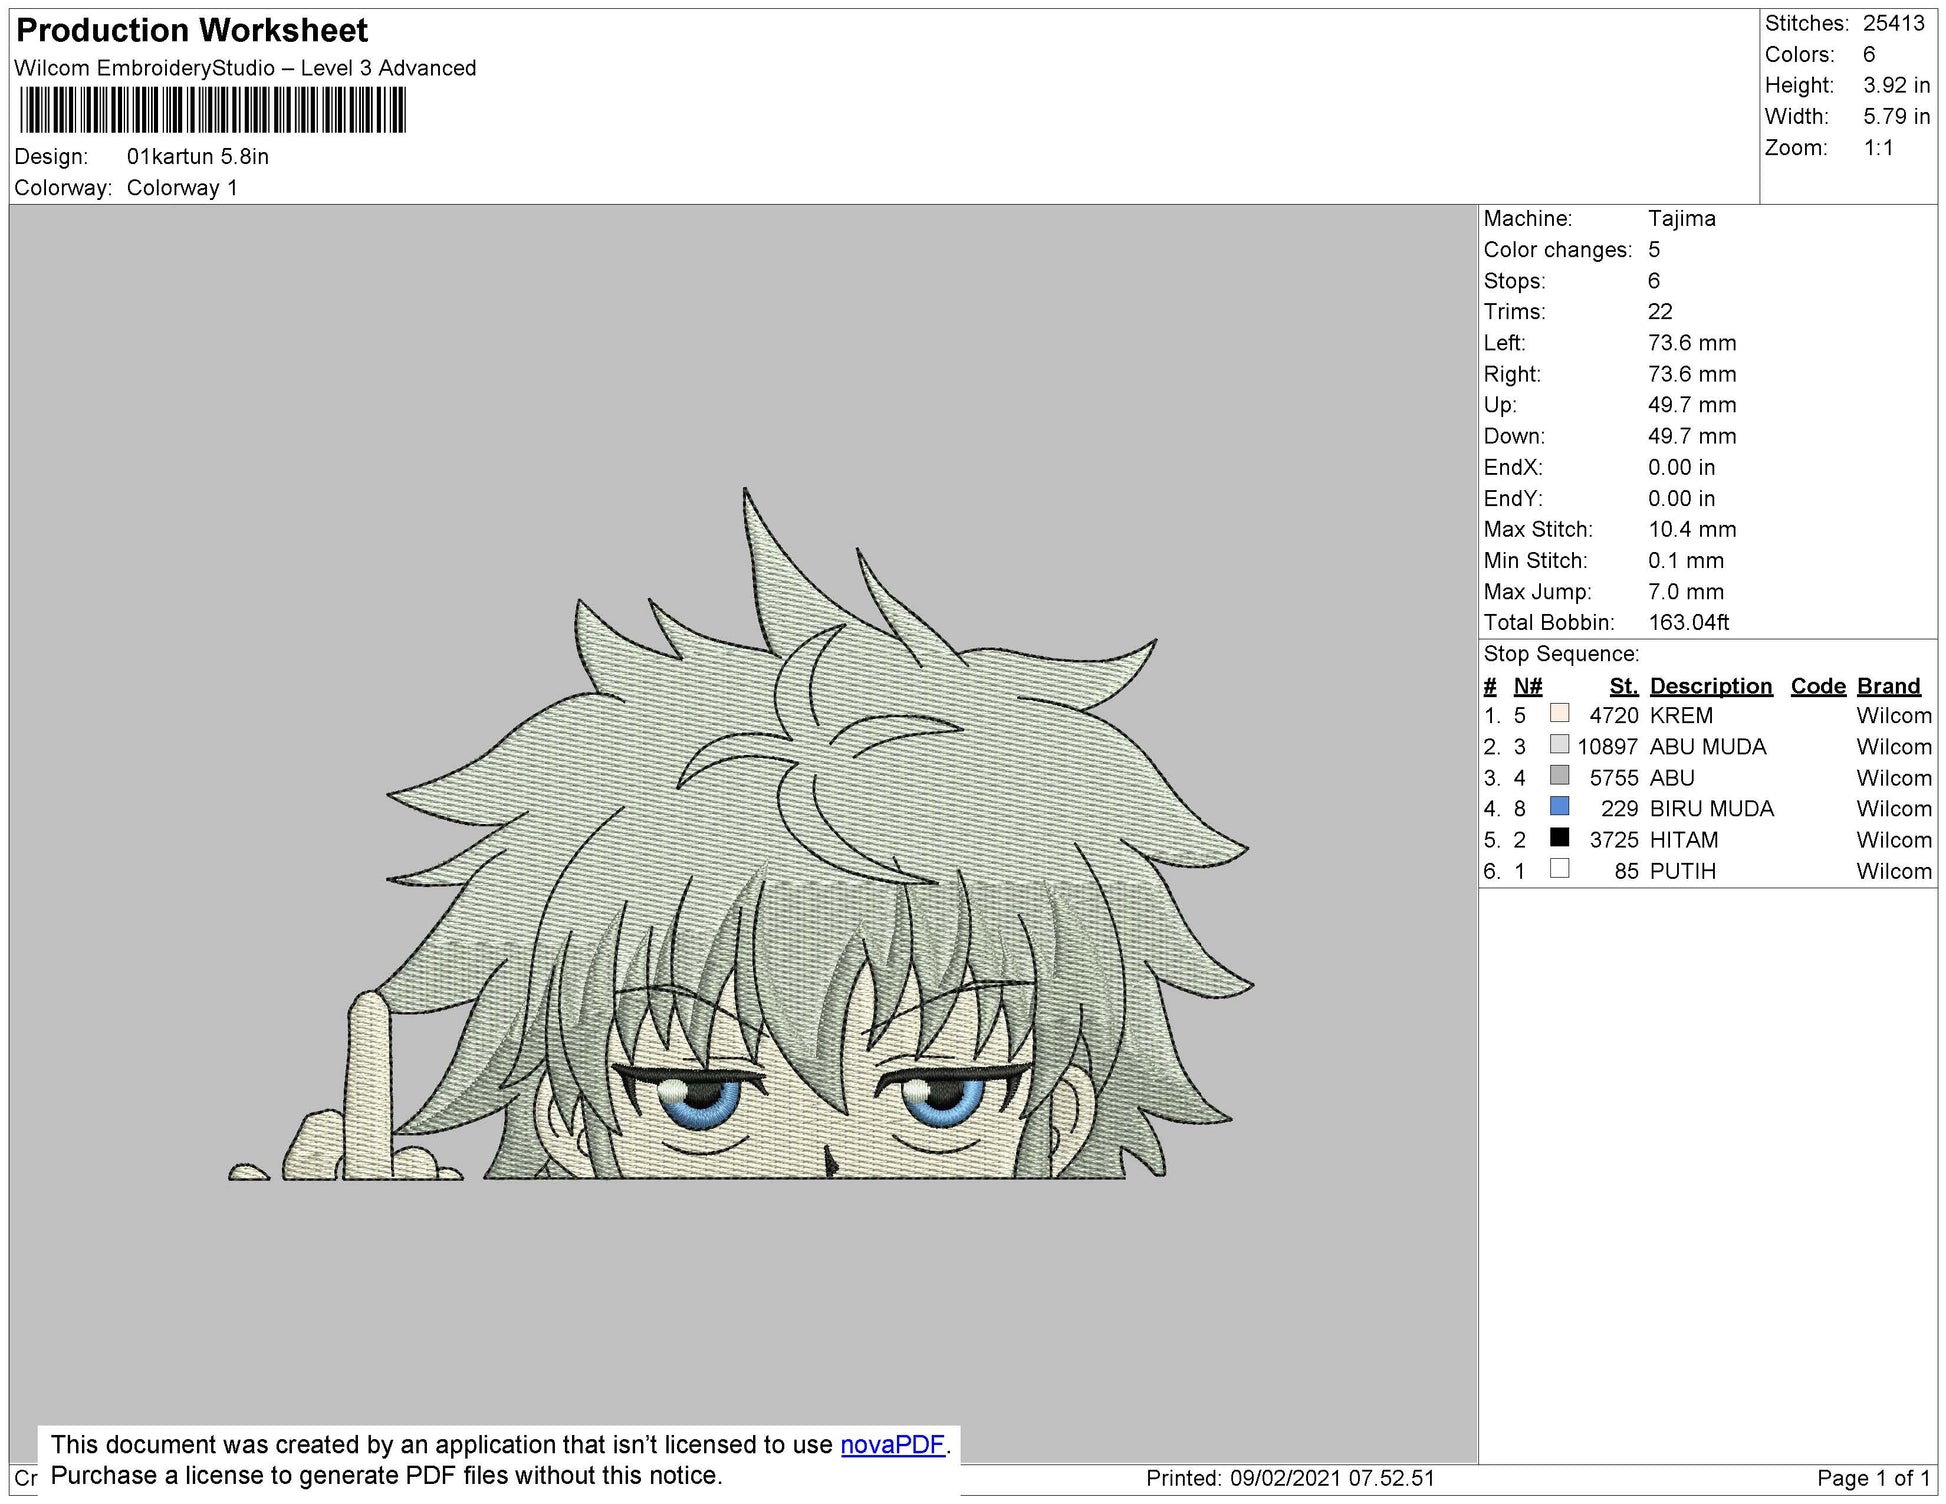Click the N# column header
This screenshot has height=1504, width=1946.
click(x=1527, y=686)
